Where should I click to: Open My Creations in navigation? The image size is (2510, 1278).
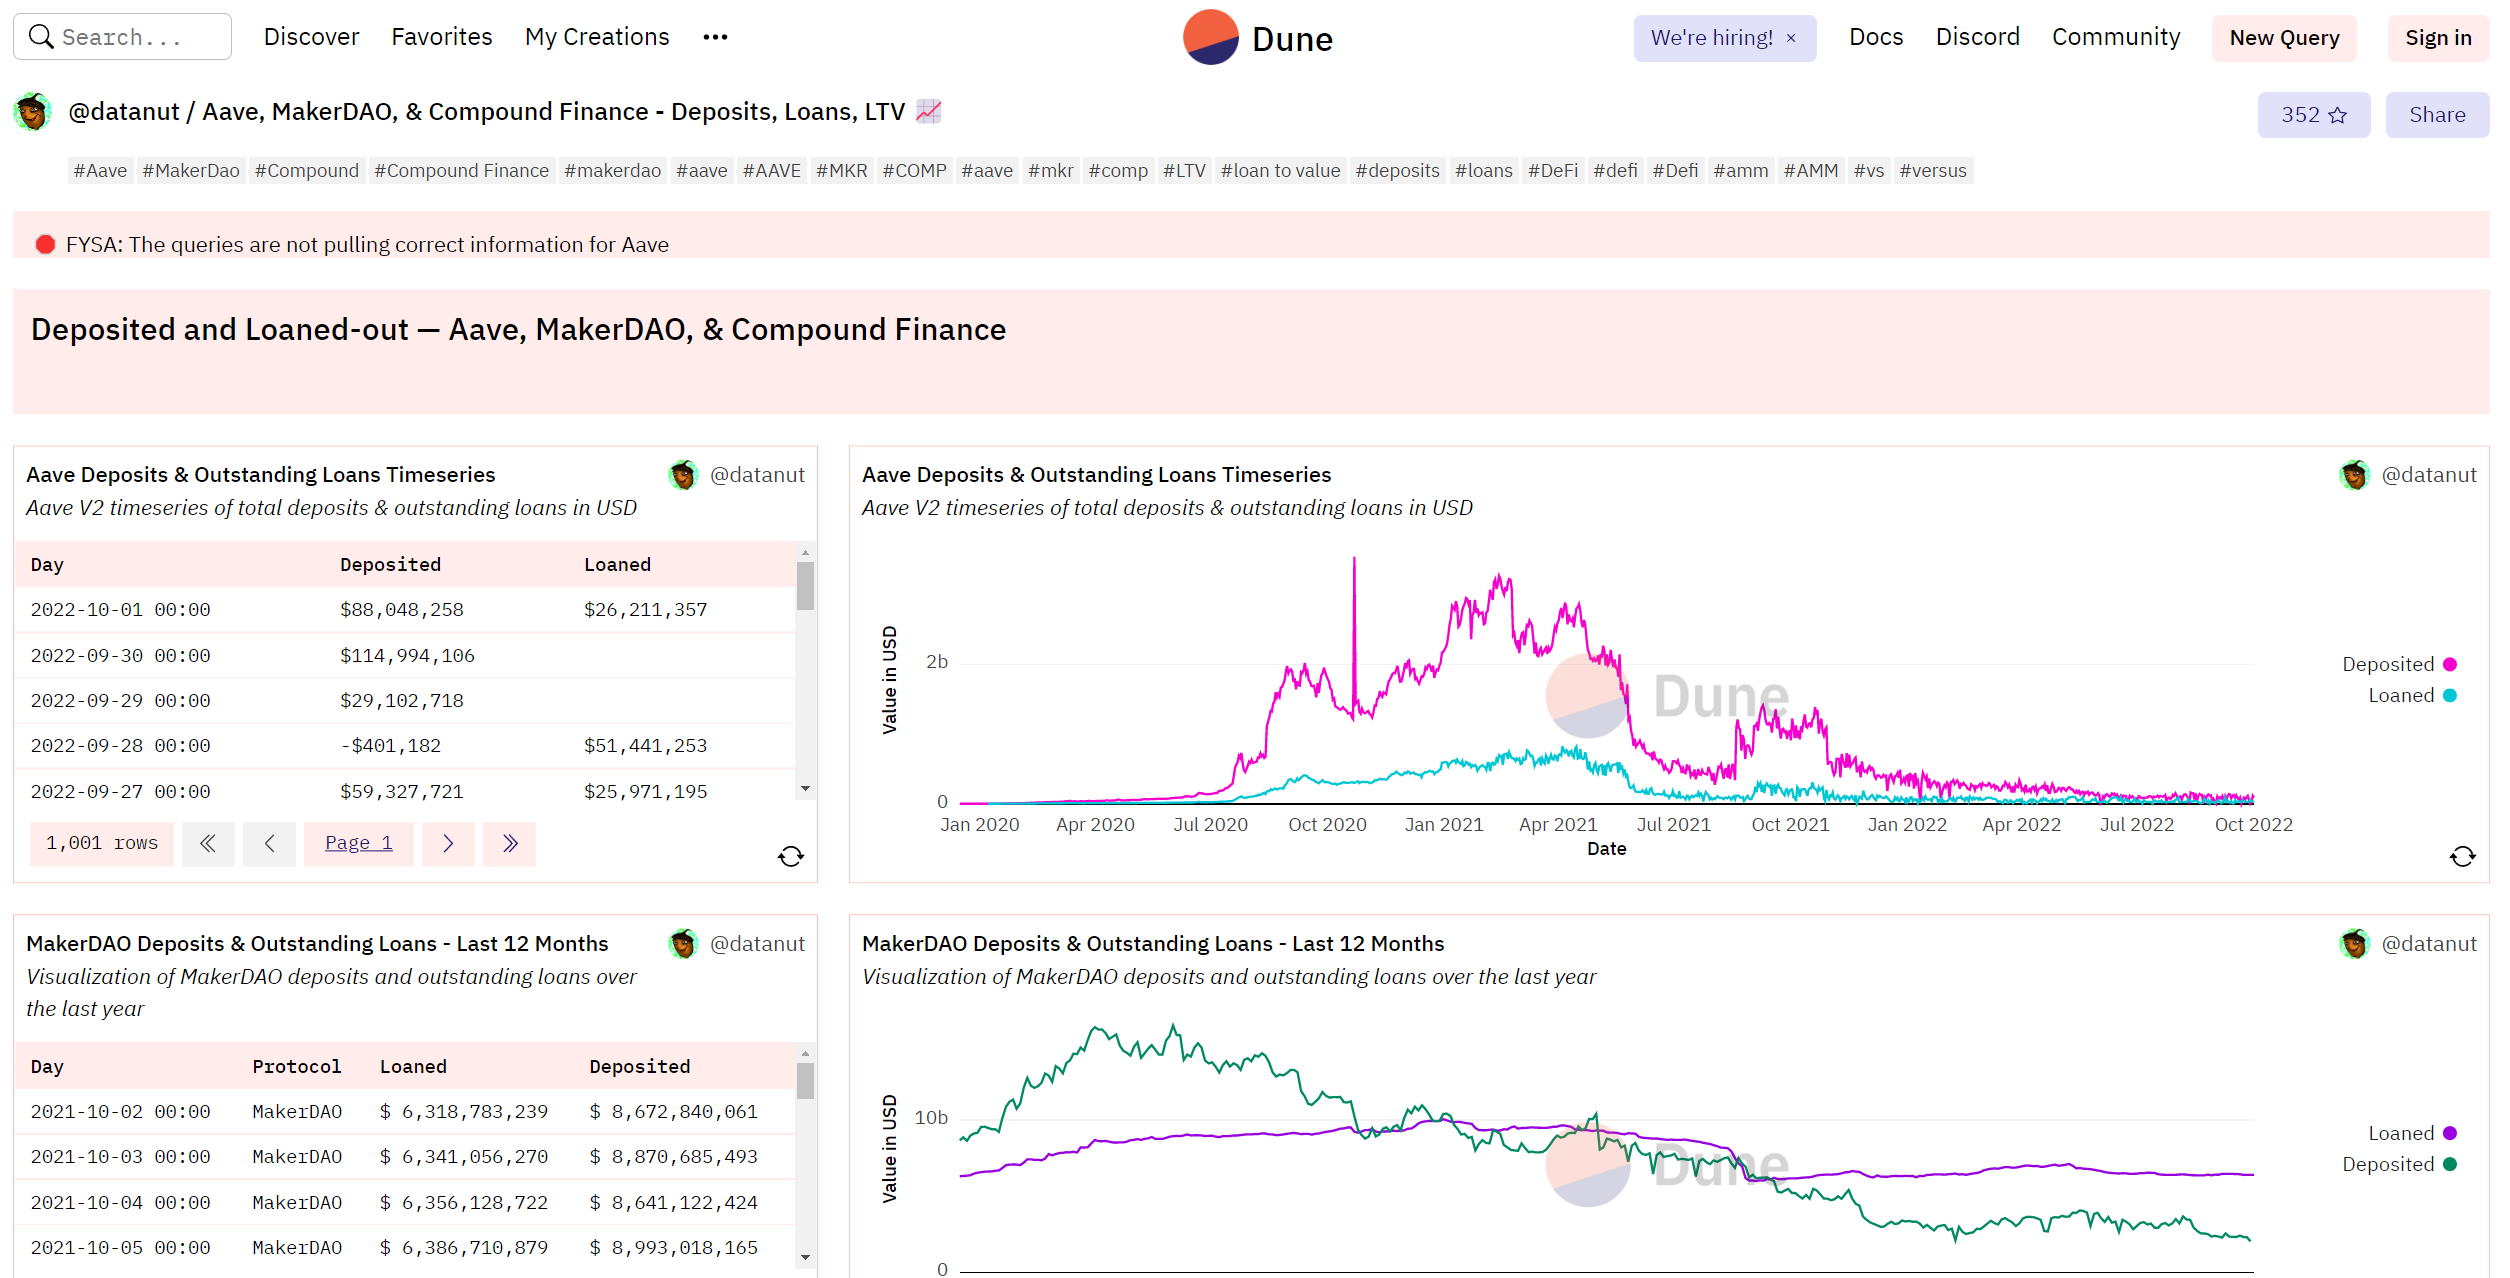(597, 37)
